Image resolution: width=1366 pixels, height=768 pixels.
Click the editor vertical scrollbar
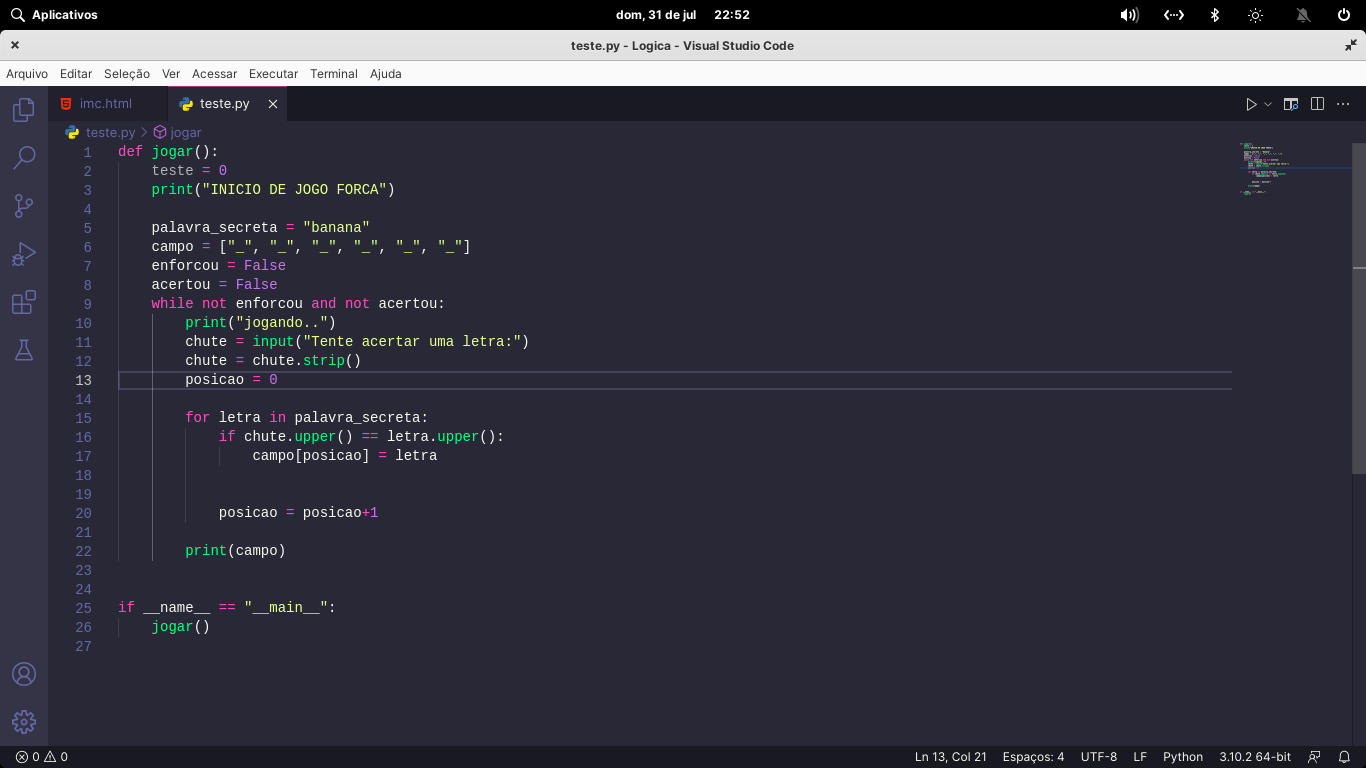1359,308
